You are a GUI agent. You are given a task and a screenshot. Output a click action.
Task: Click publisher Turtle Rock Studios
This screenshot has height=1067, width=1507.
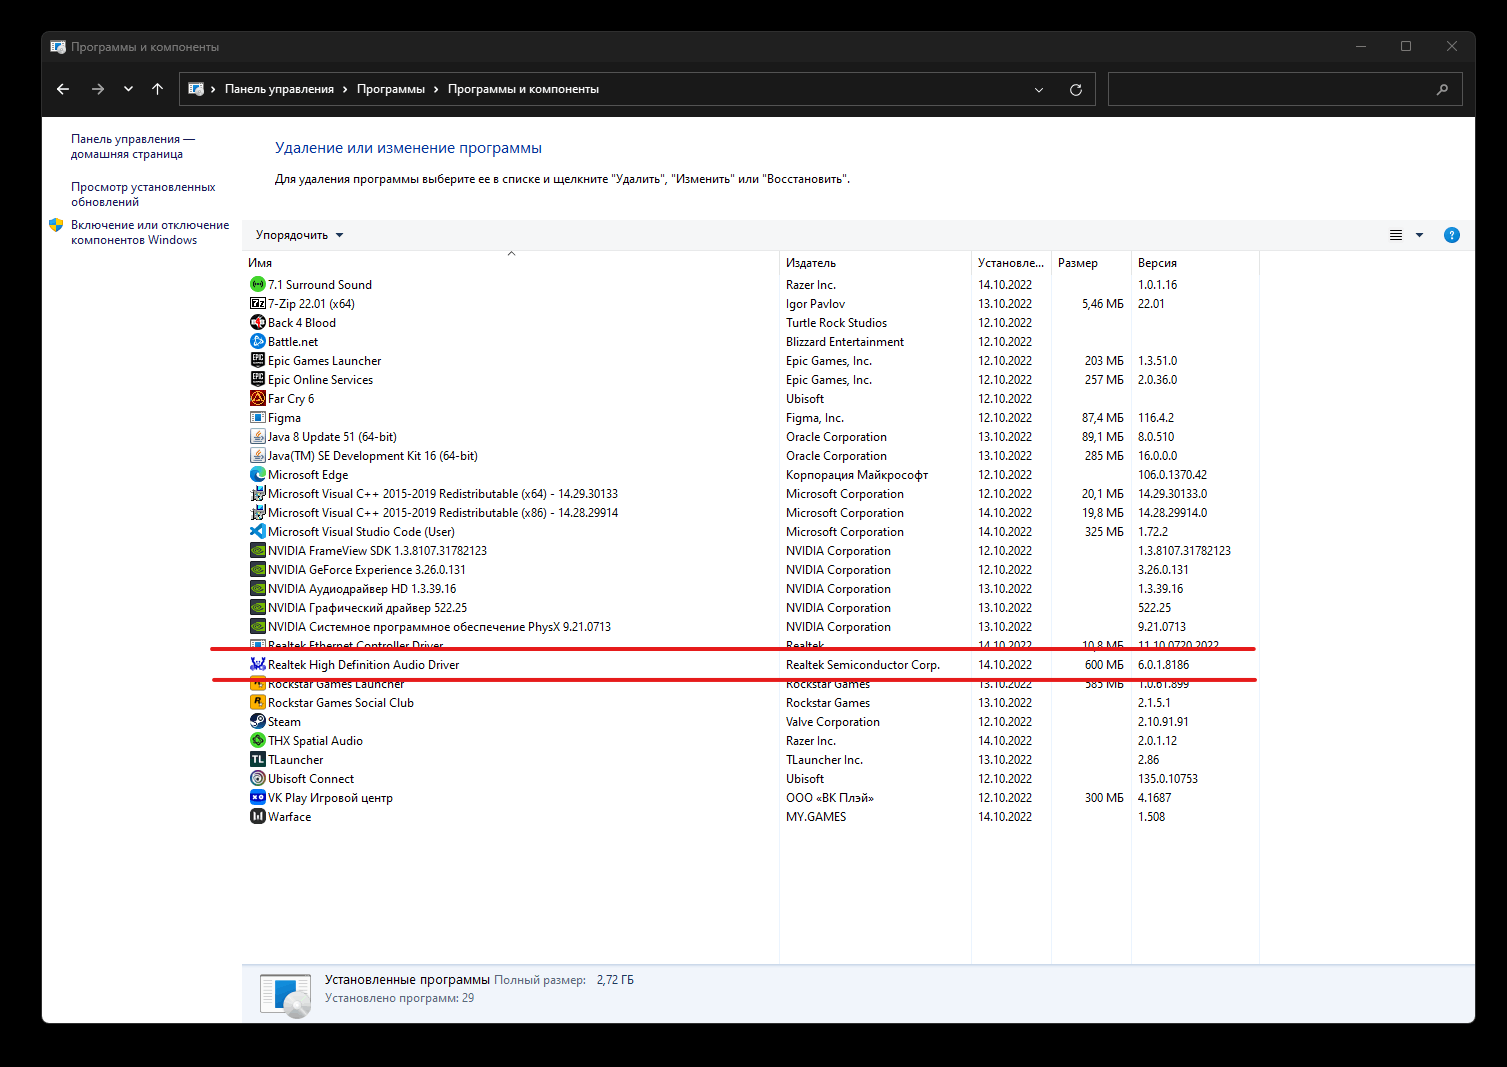[836, 323]
